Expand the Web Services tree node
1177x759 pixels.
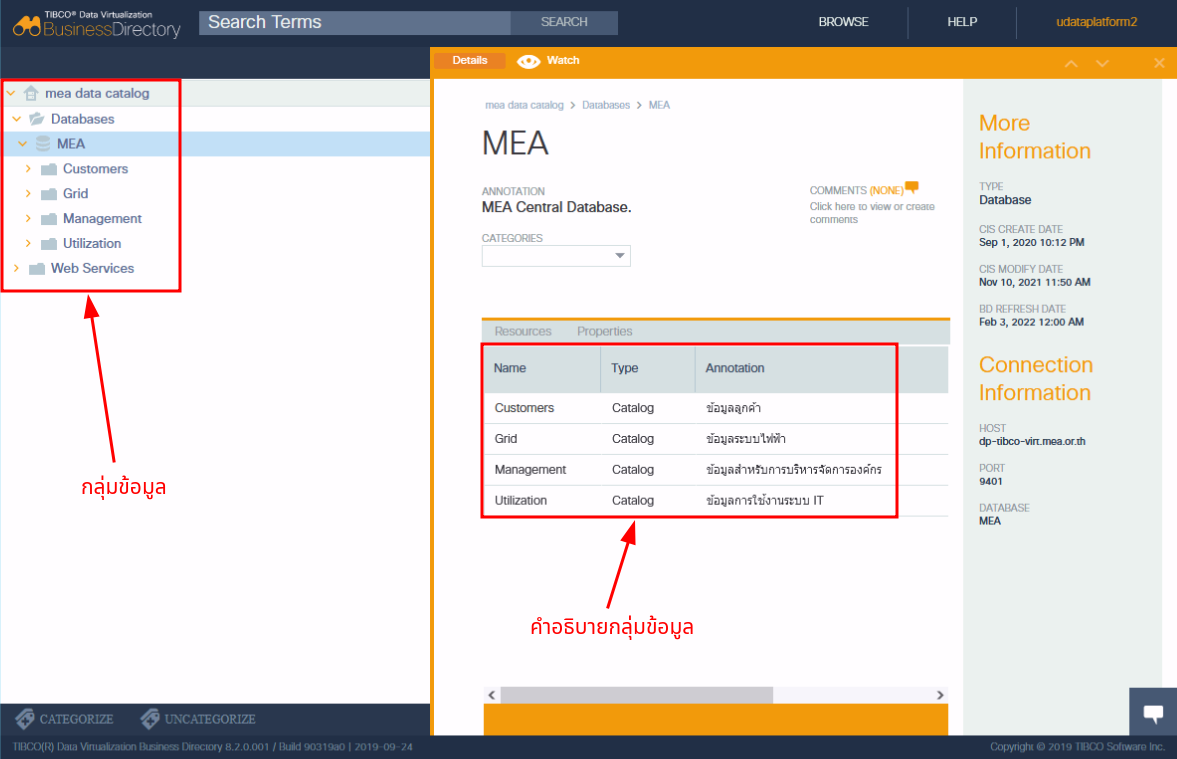click(x=16, y=268)
